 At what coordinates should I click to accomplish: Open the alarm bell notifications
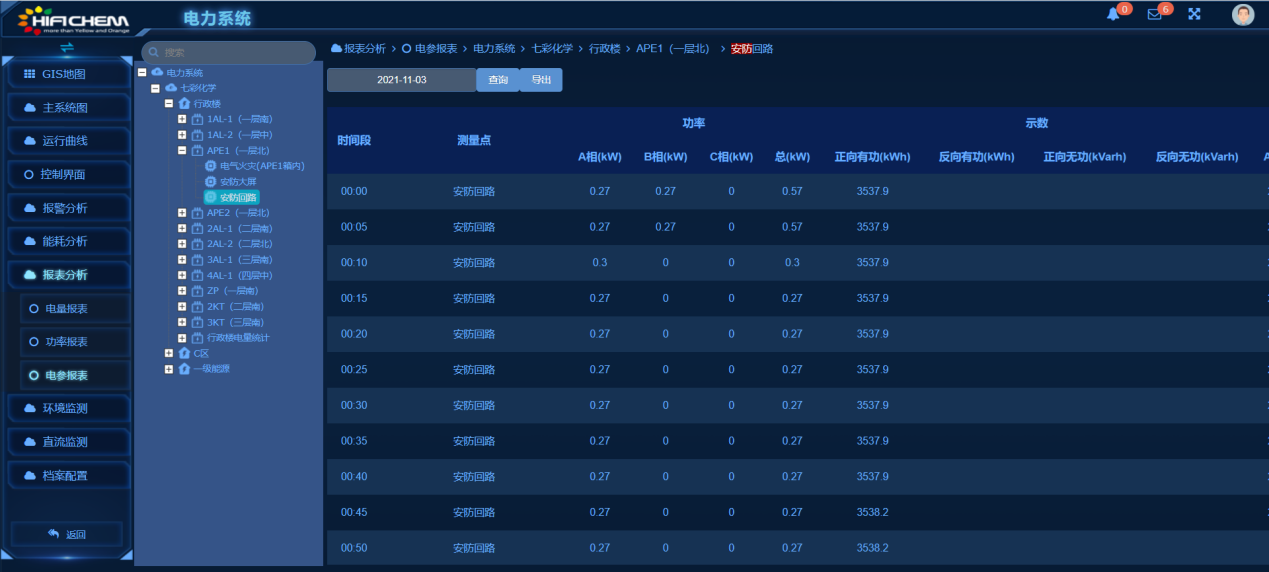tap(1113, 14)
